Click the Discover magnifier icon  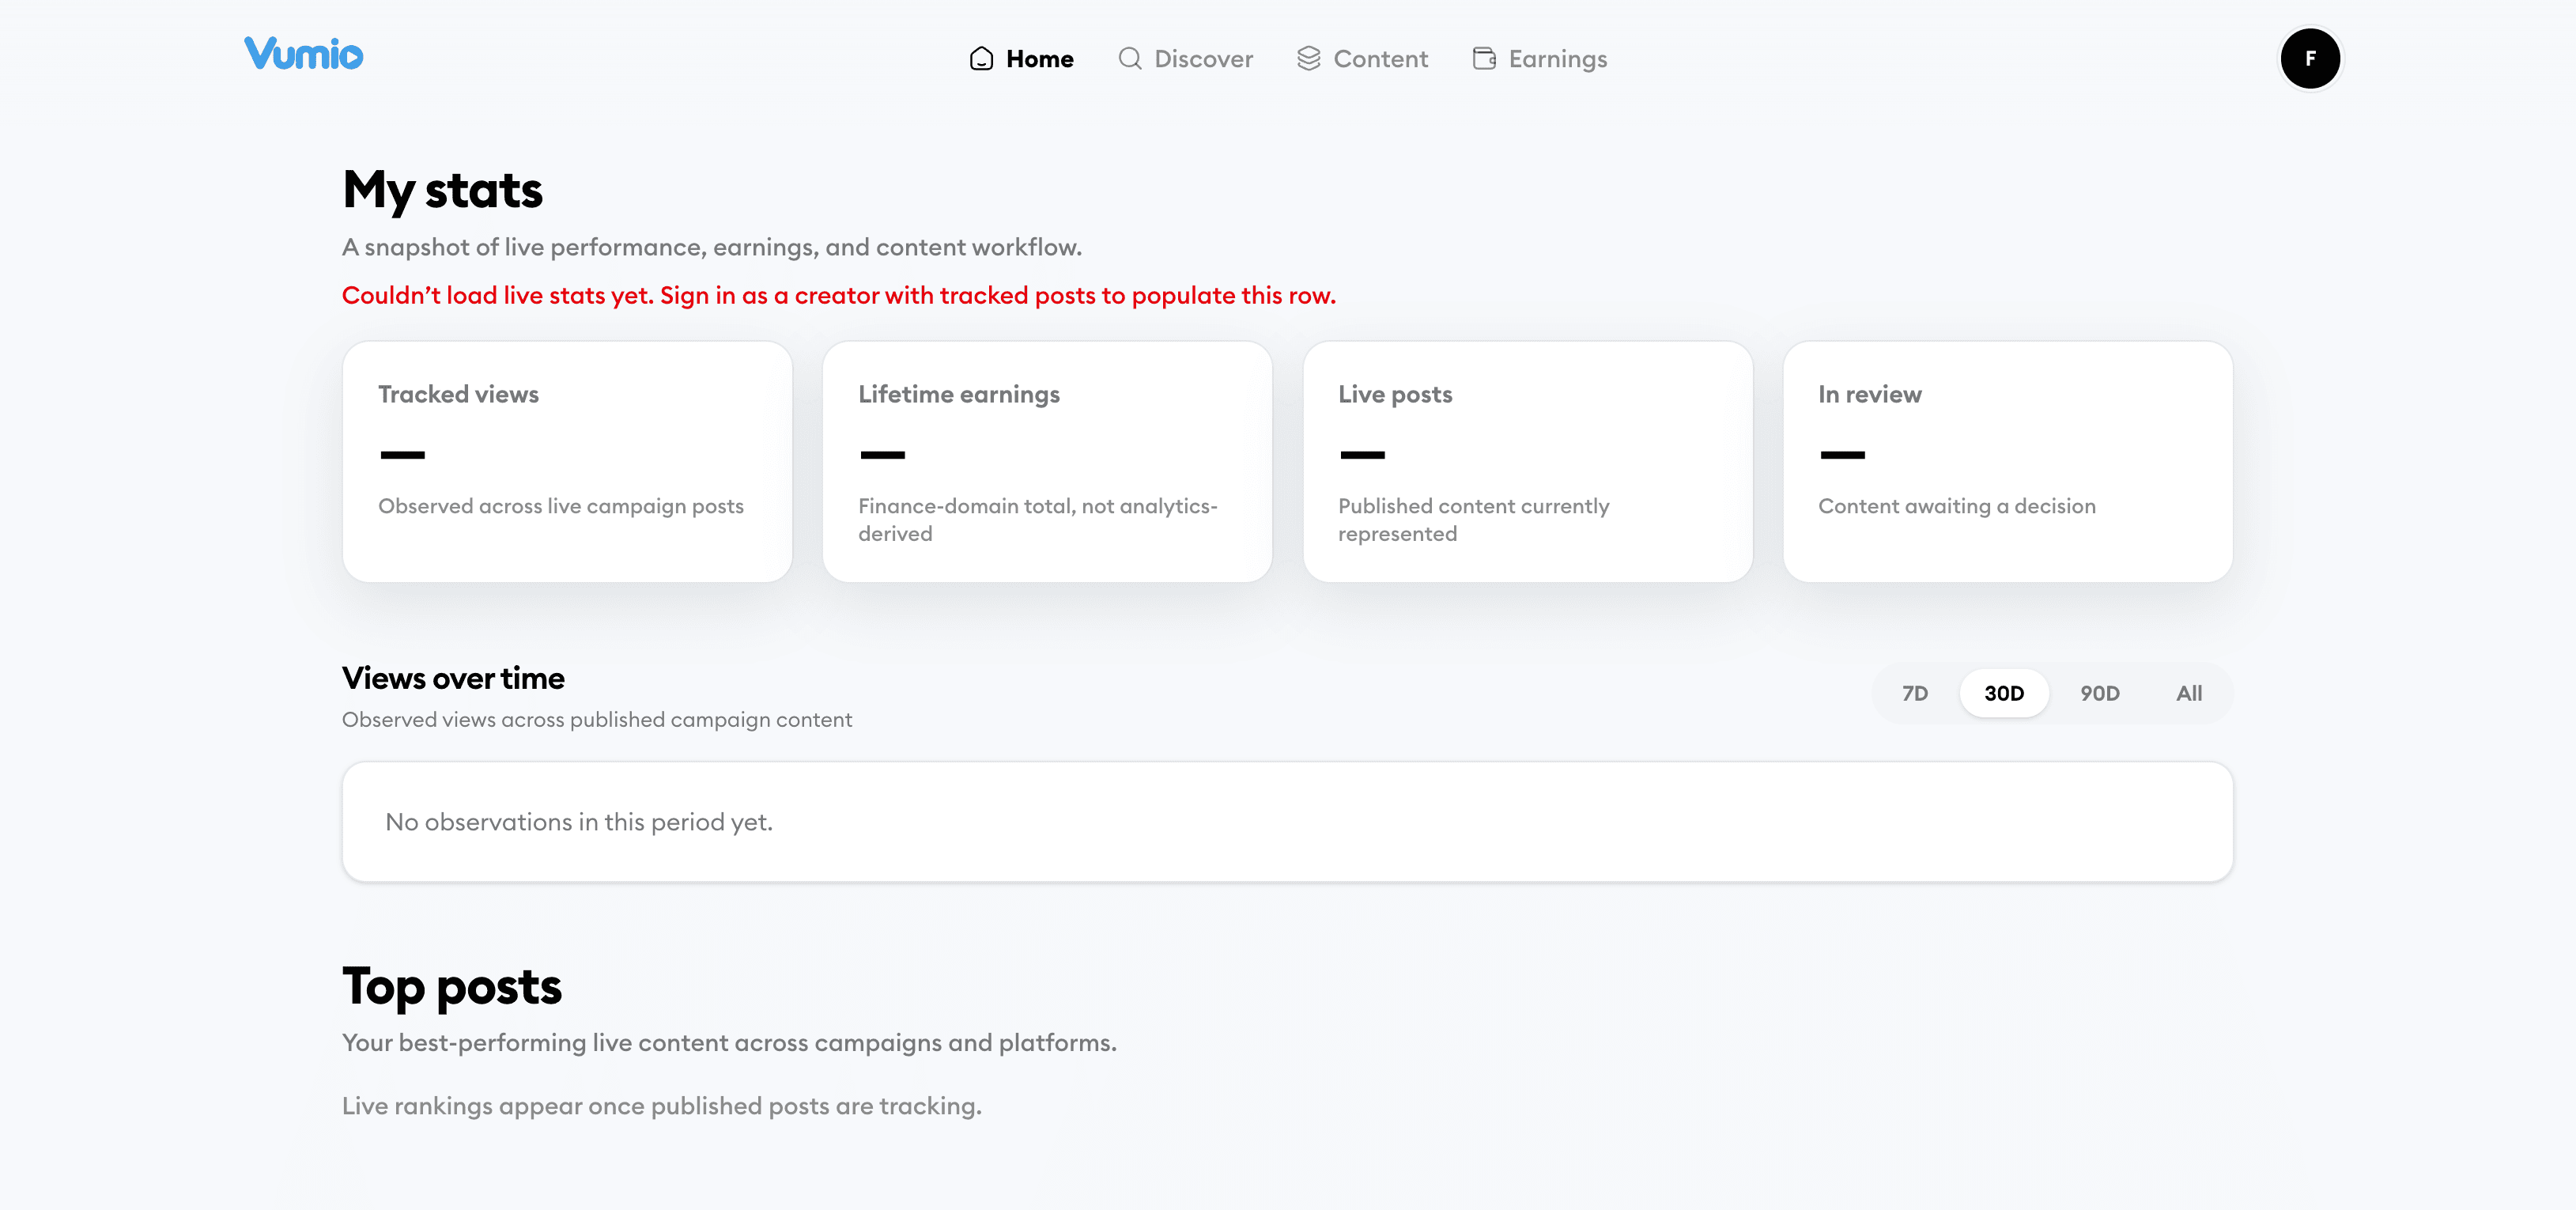tap(1130, 59)
